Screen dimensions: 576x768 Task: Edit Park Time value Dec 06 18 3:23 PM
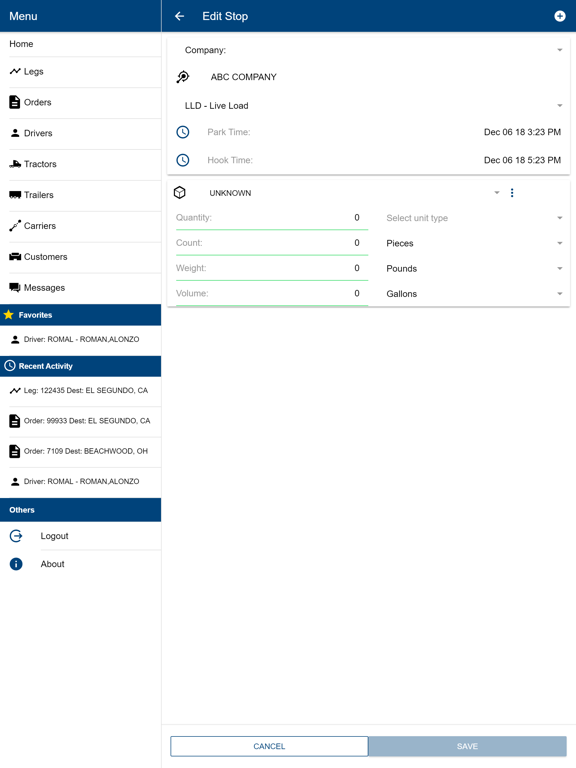[x=522, y=132]
